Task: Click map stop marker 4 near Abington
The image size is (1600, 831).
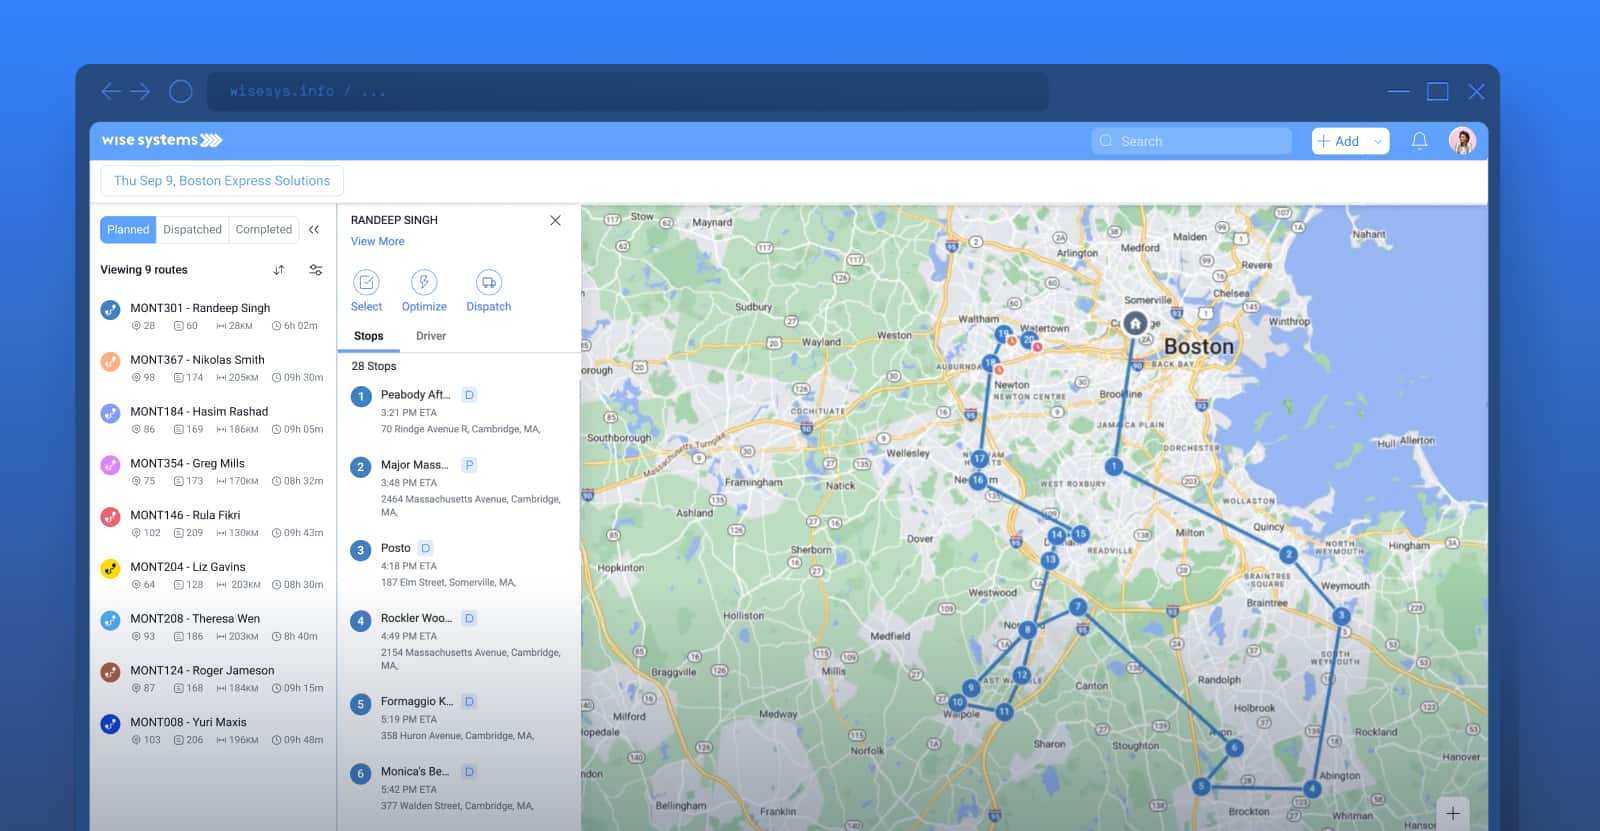Action: point(1312,789)
